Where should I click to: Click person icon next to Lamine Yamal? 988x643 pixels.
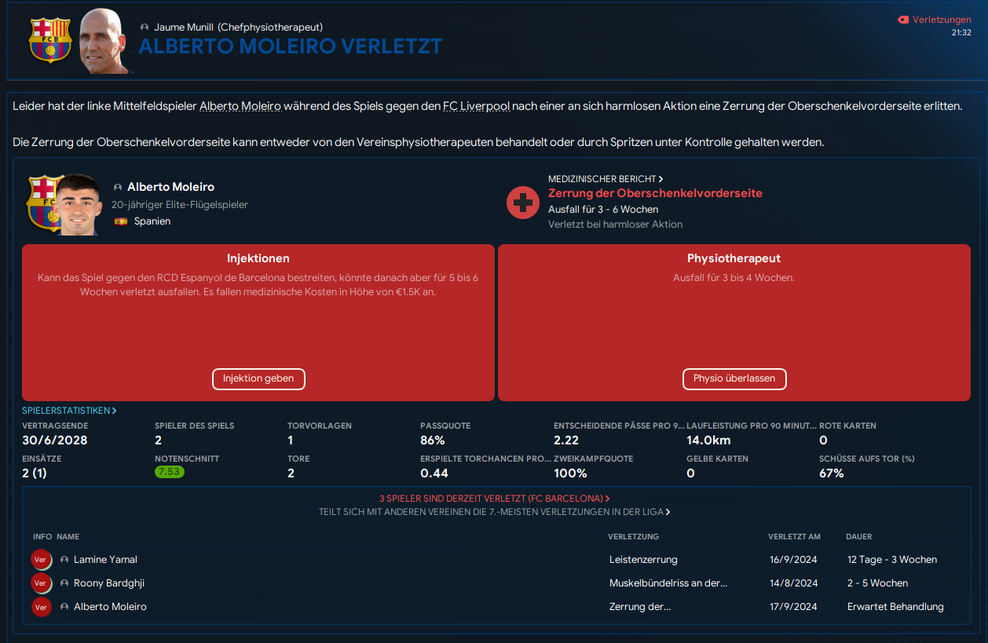coord(65,560)
